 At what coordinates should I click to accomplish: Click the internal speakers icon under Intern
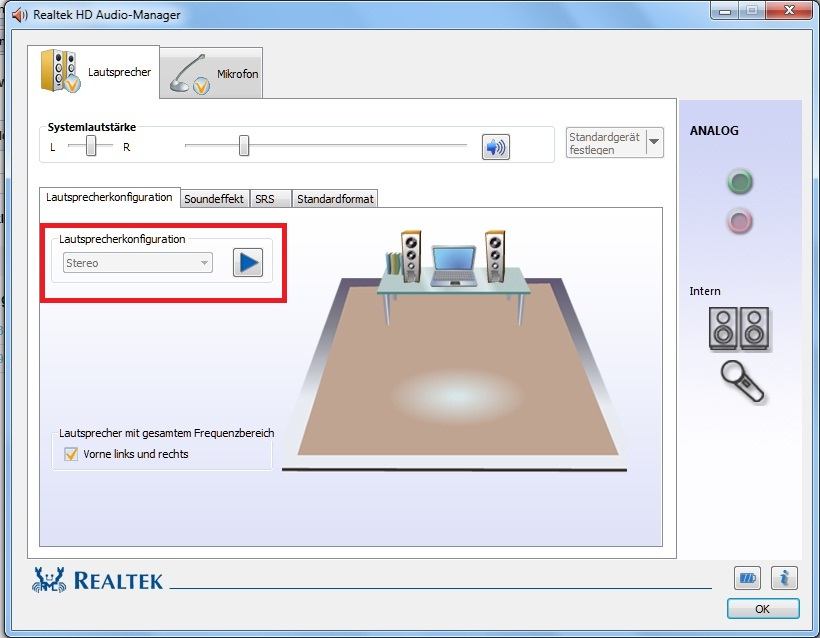(739, 328)
